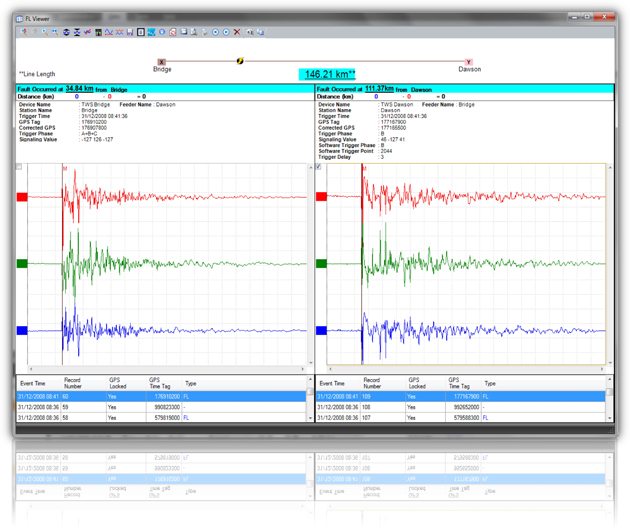Select Bridge record 59 row
Viewport: 630px width, 528px height.
click(x=162, y=407)
